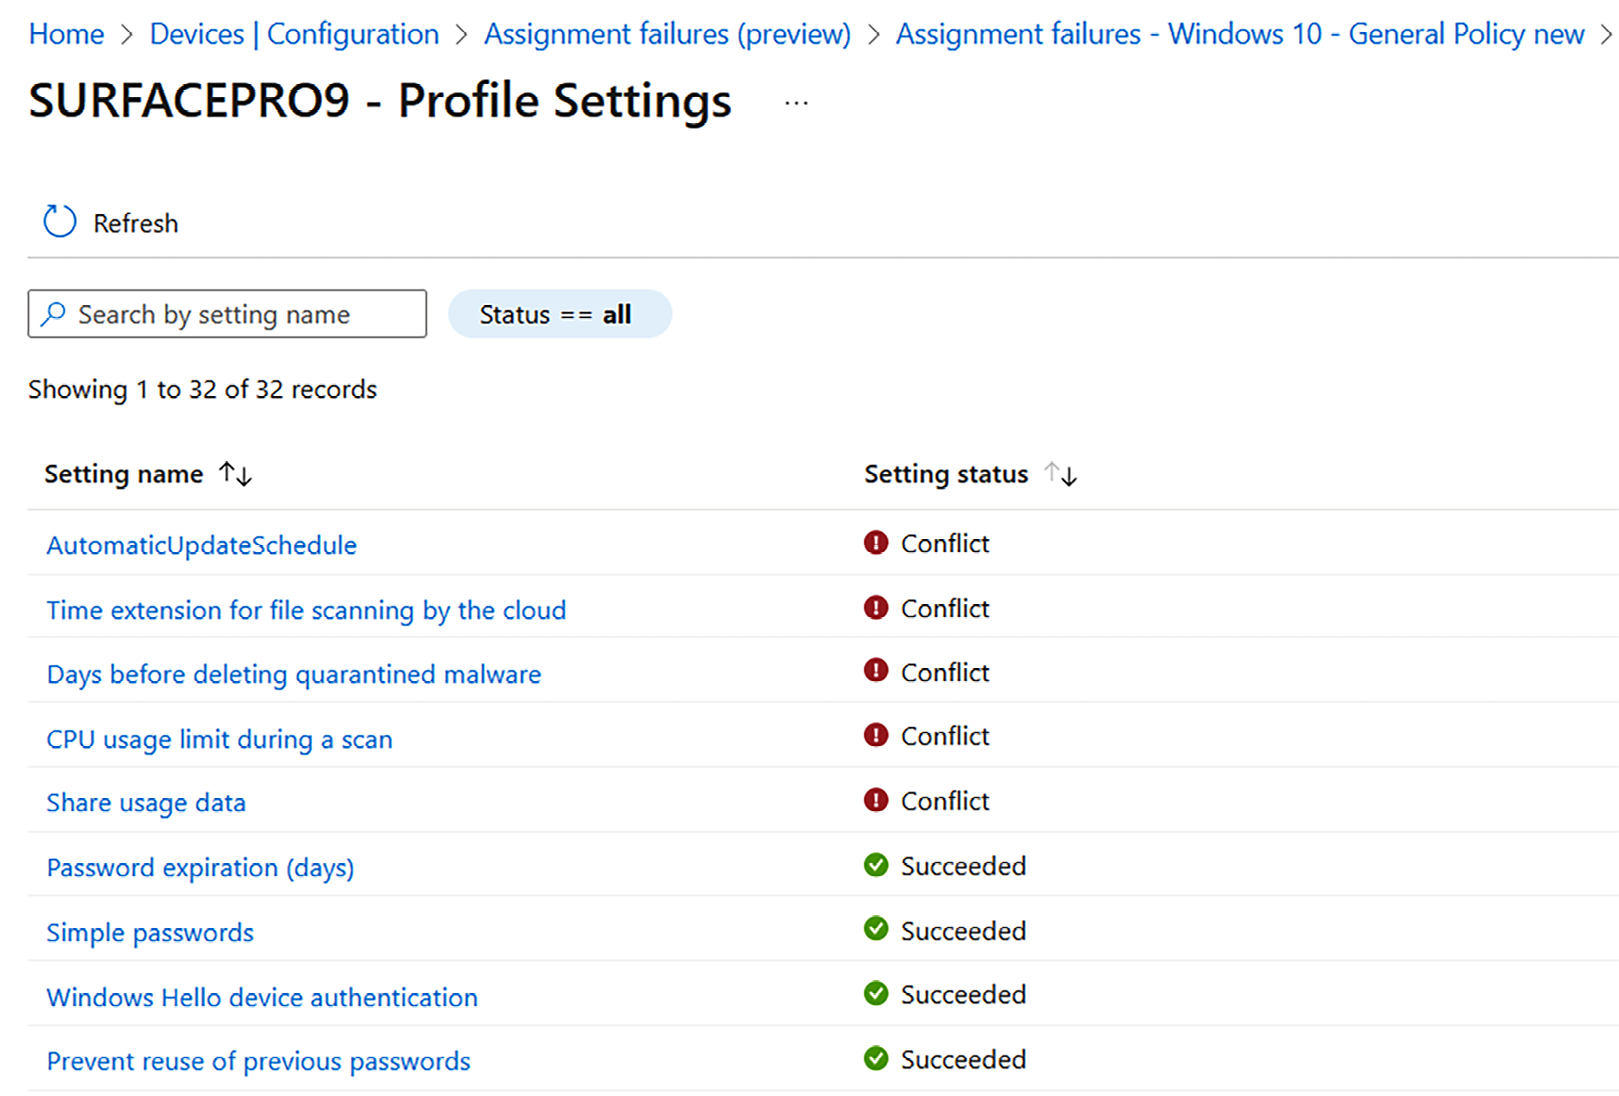Sort by Setting name column arrows
The height and width of the screenshot is (1096, 1619).
pos(236,474)
